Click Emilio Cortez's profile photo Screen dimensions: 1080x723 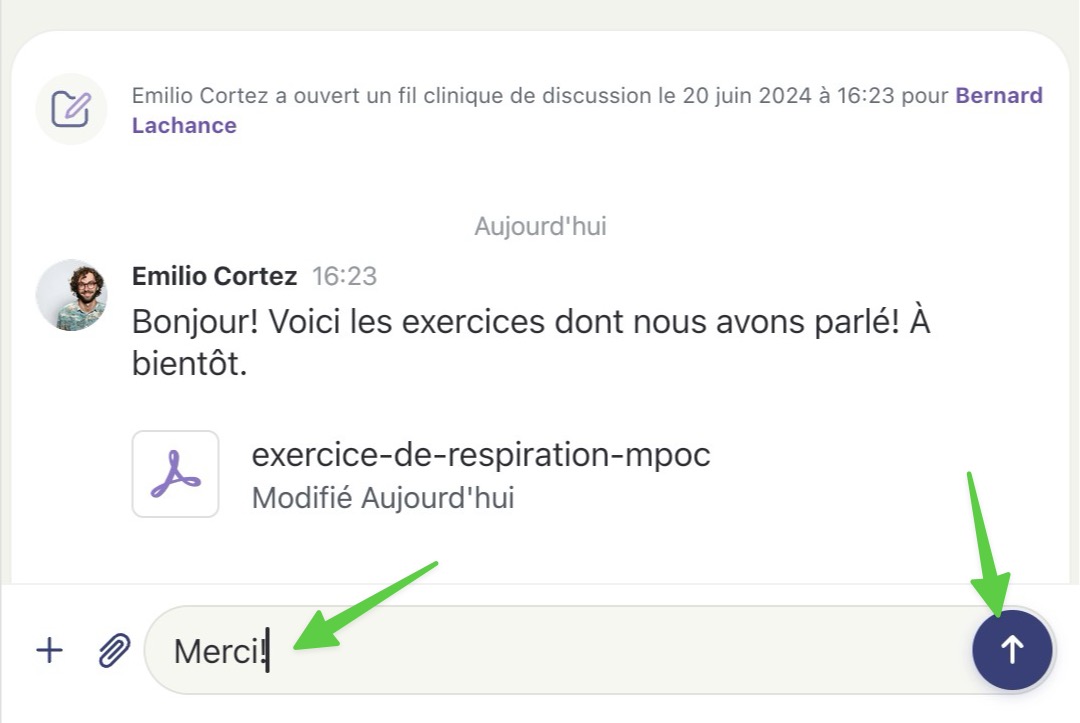[72, 295]
